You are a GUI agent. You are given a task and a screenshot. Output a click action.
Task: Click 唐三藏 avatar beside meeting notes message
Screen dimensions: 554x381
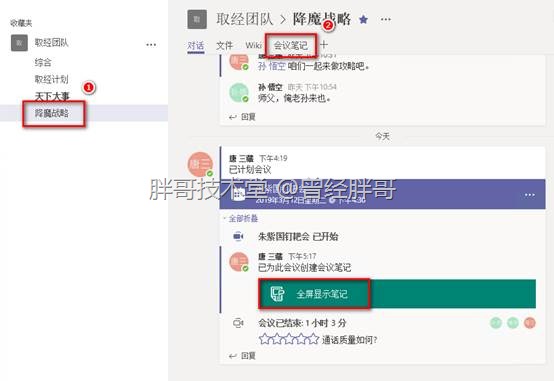click(x=239, y=262)
